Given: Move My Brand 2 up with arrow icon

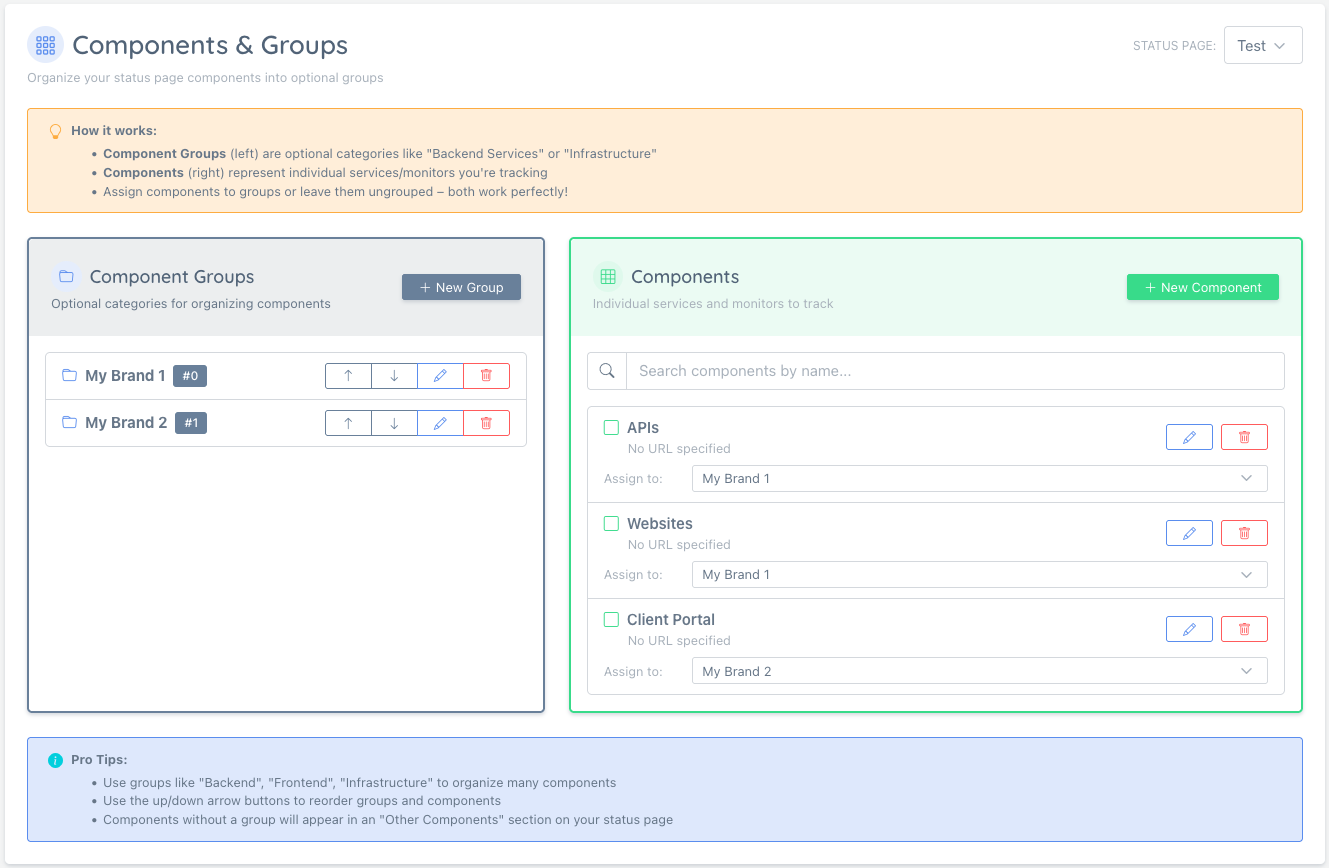Looking at the screenshot, I should coord(348,422).
